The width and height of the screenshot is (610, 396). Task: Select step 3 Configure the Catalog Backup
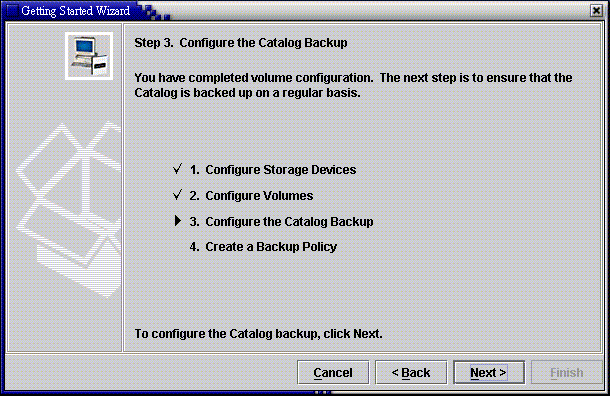[281, 221]
